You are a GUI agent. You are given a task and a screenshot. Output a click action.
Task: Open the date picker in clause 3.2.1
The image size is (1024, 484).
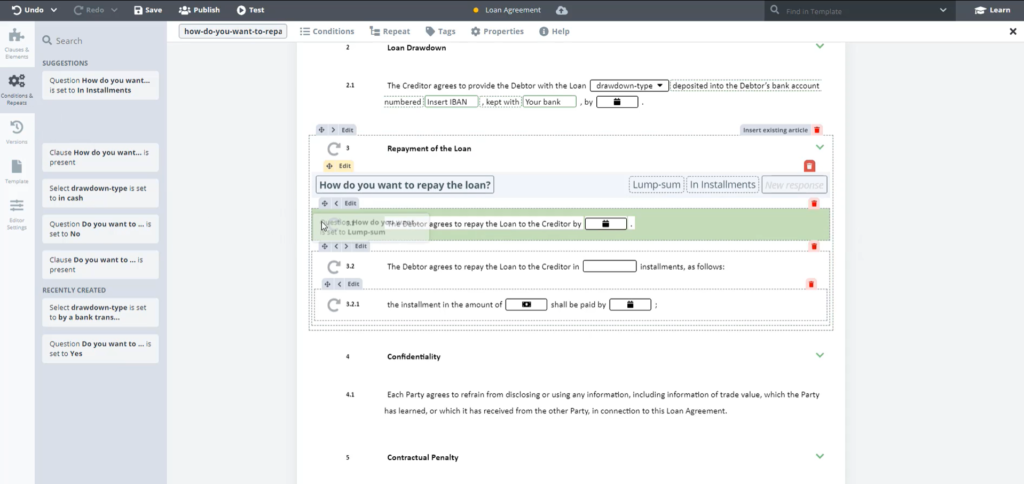[x=630, y=304]
